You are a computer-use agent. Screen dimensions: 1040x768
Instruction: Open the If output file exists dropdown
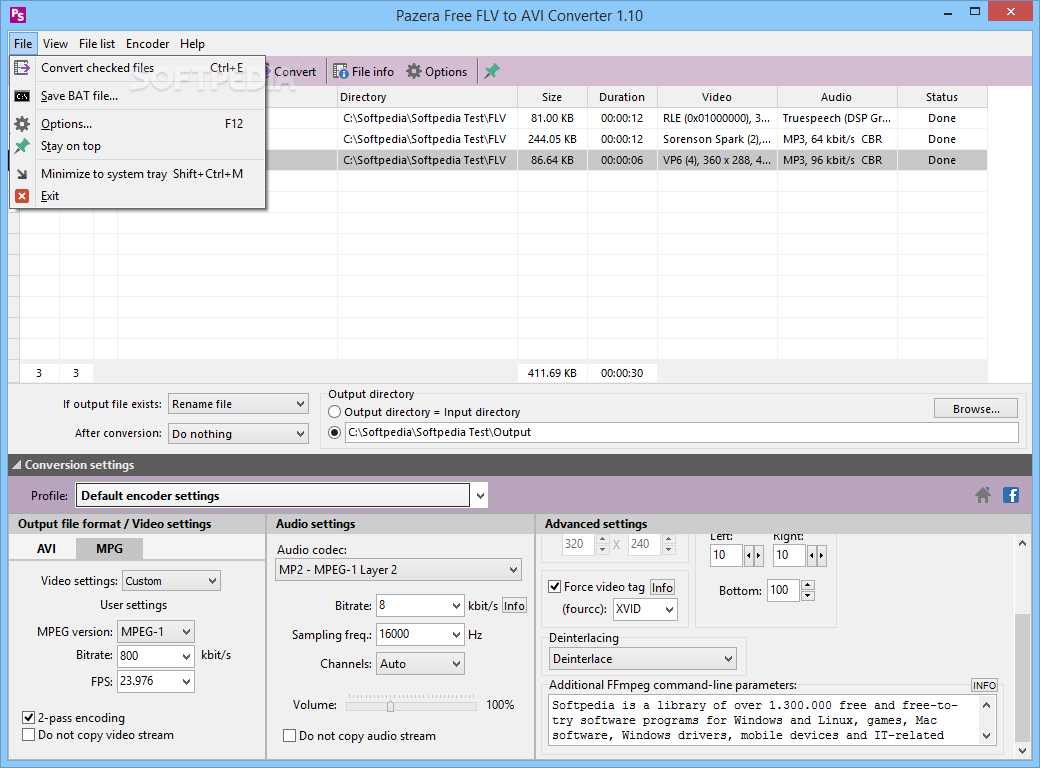(x=238, y=404)
